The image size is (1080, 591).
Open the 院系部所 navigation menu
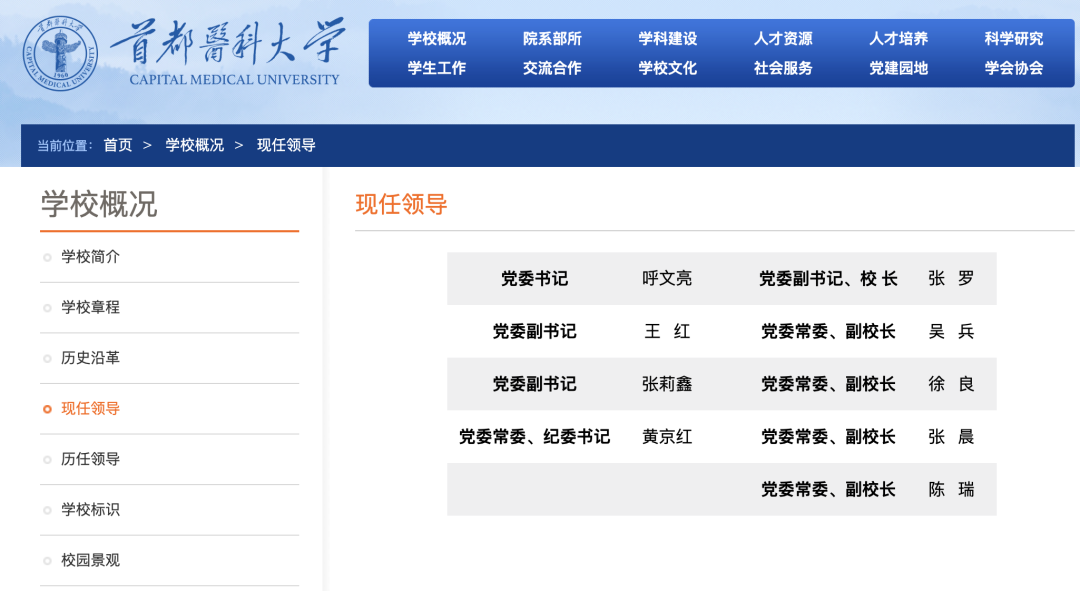coord(552,39)
